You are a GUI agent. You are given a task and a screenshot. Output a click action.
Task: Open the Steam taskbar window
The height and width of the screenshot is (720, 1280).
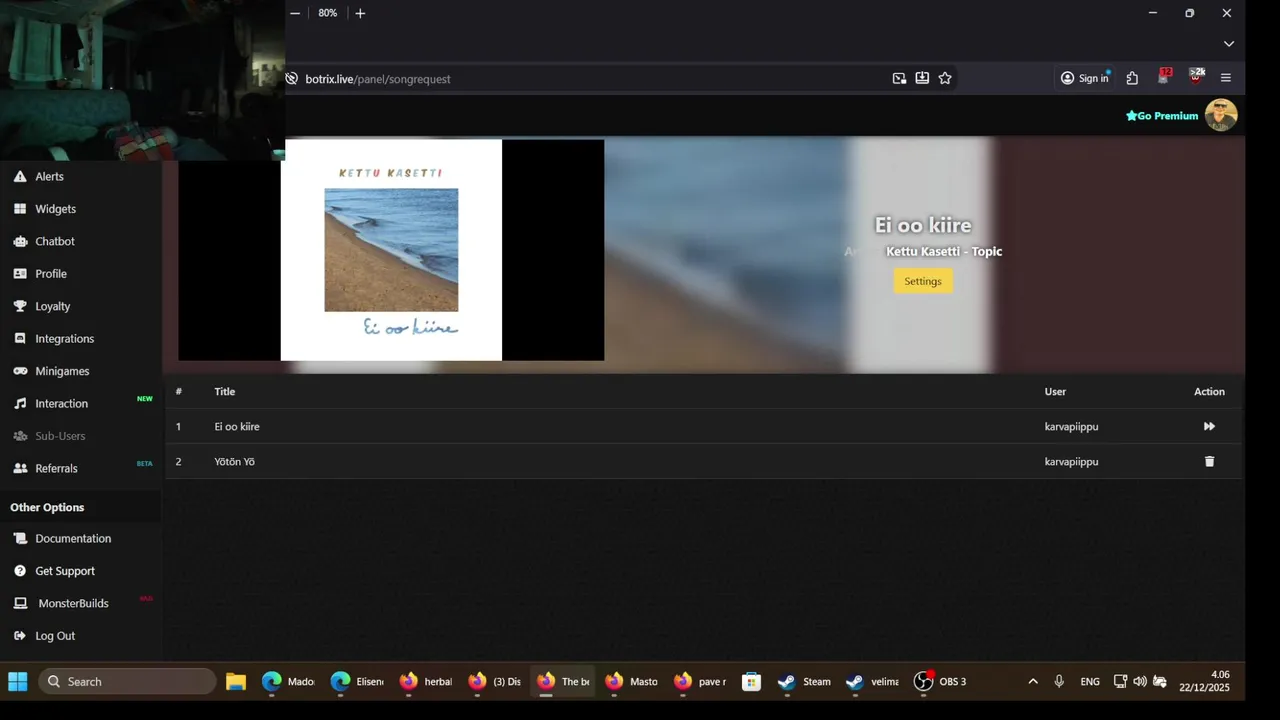coord(805,682)
